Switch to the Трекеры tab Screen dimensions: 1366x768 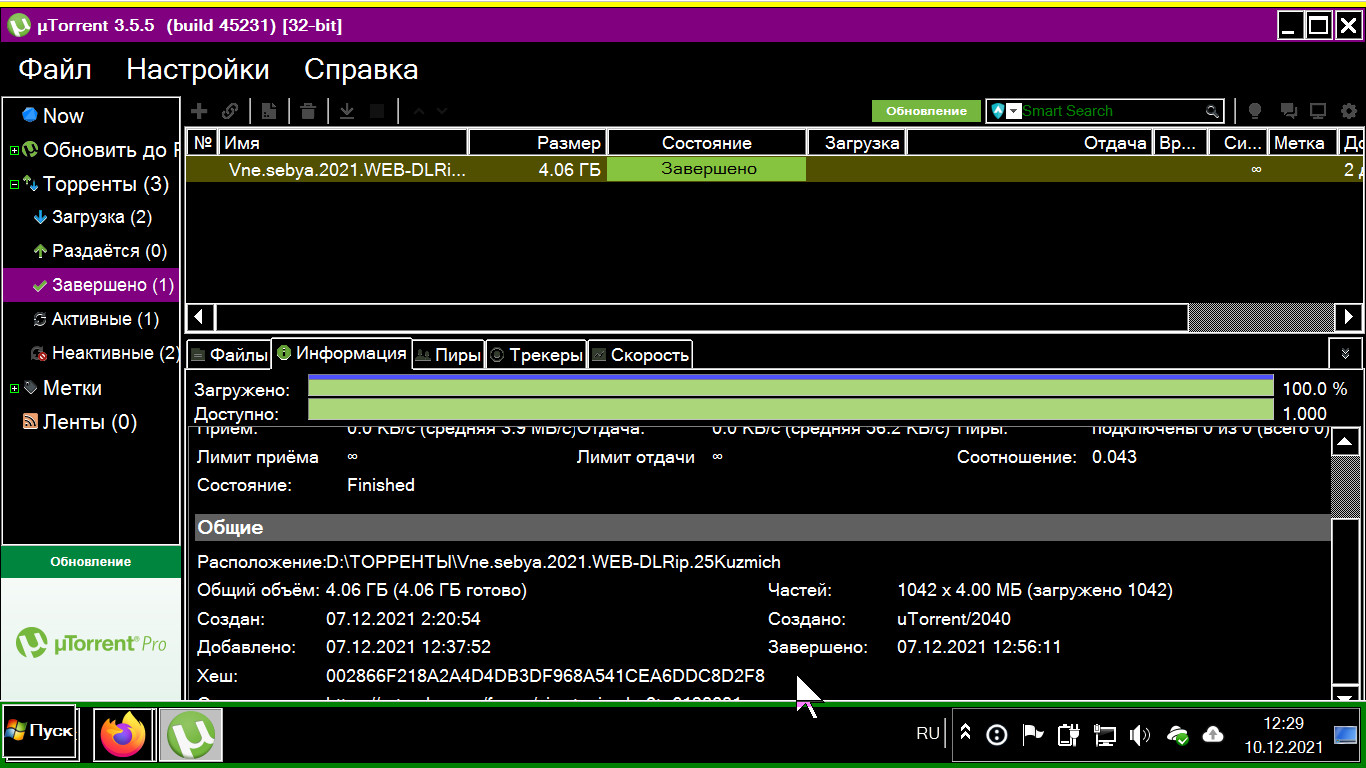point(535,355)
